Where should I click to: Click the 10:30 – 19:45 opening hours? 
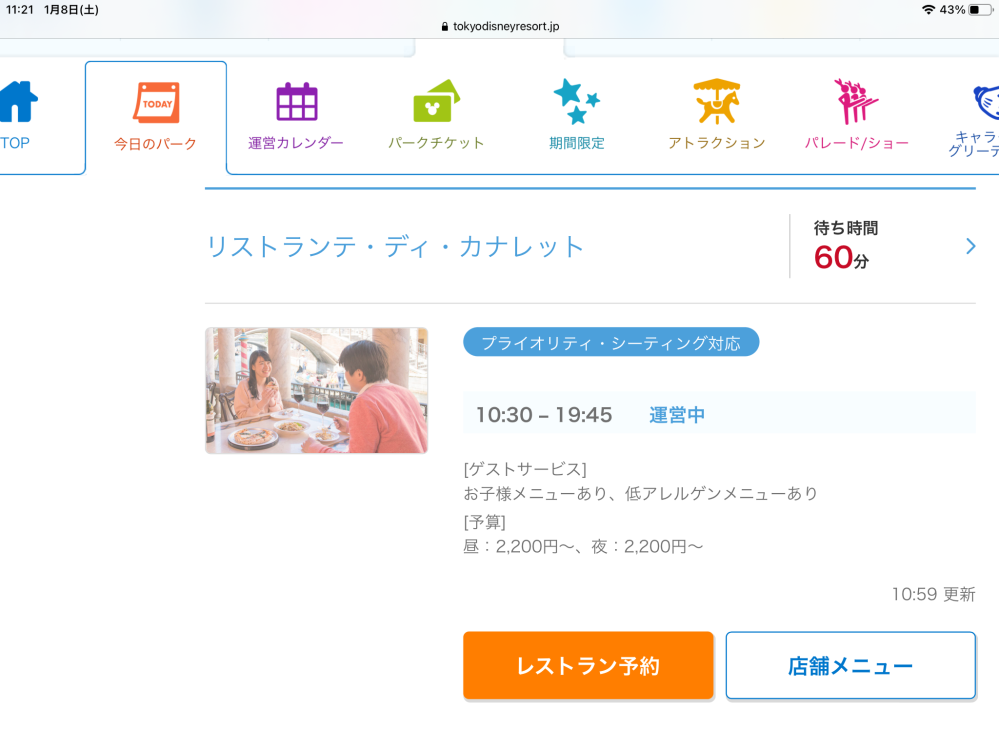point(543,415)
